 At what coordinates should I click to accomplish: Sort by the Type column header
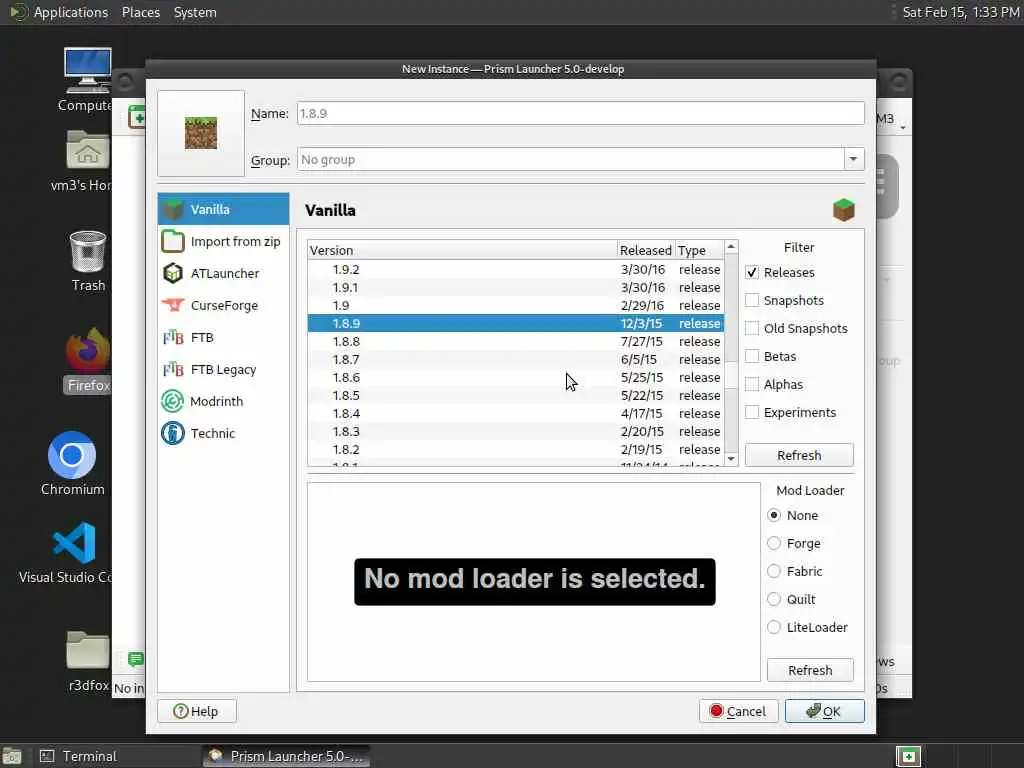(x=699, y=250)
